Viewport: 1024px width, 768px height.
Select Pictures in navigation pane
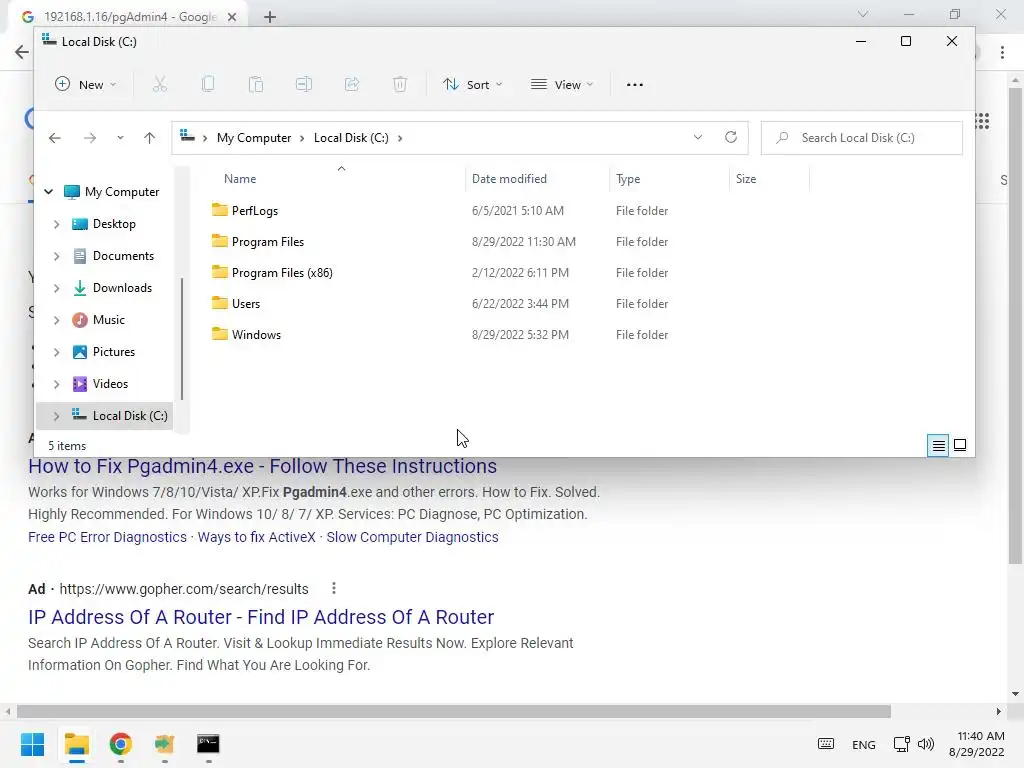coord(114,352)
